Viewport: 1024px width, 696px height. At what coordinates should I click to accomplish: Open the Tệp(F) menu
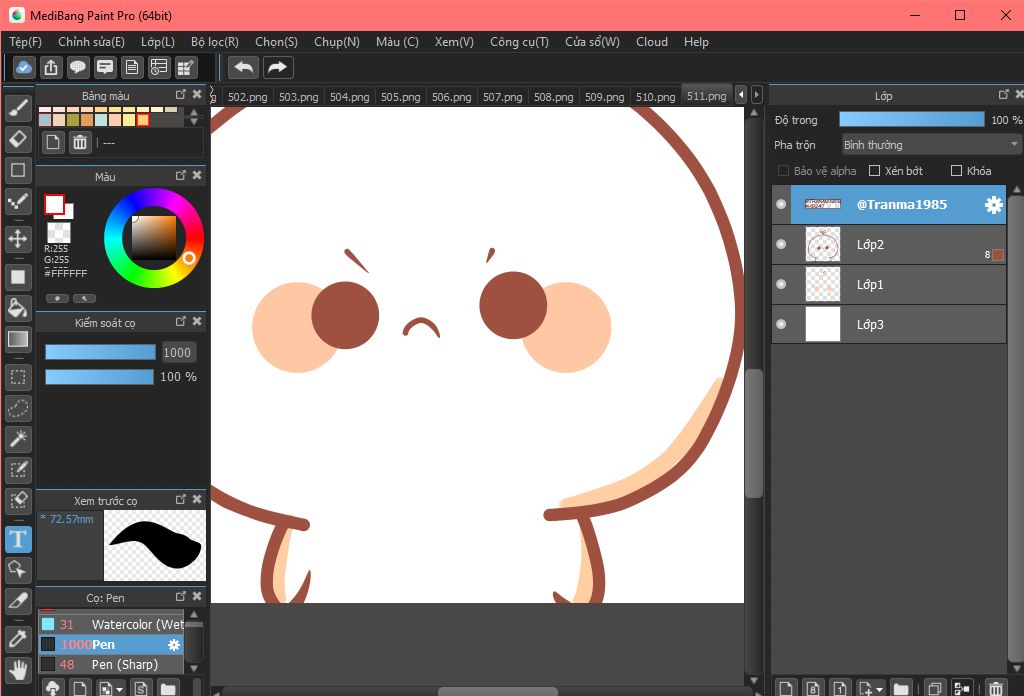(25, 42)
